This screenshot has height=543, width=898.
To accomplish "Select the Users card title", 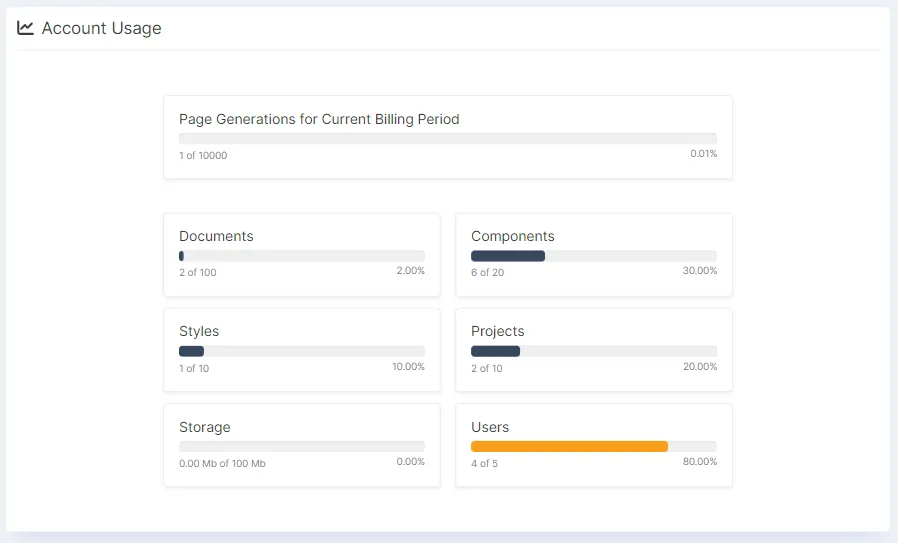I will coord(490,427).
